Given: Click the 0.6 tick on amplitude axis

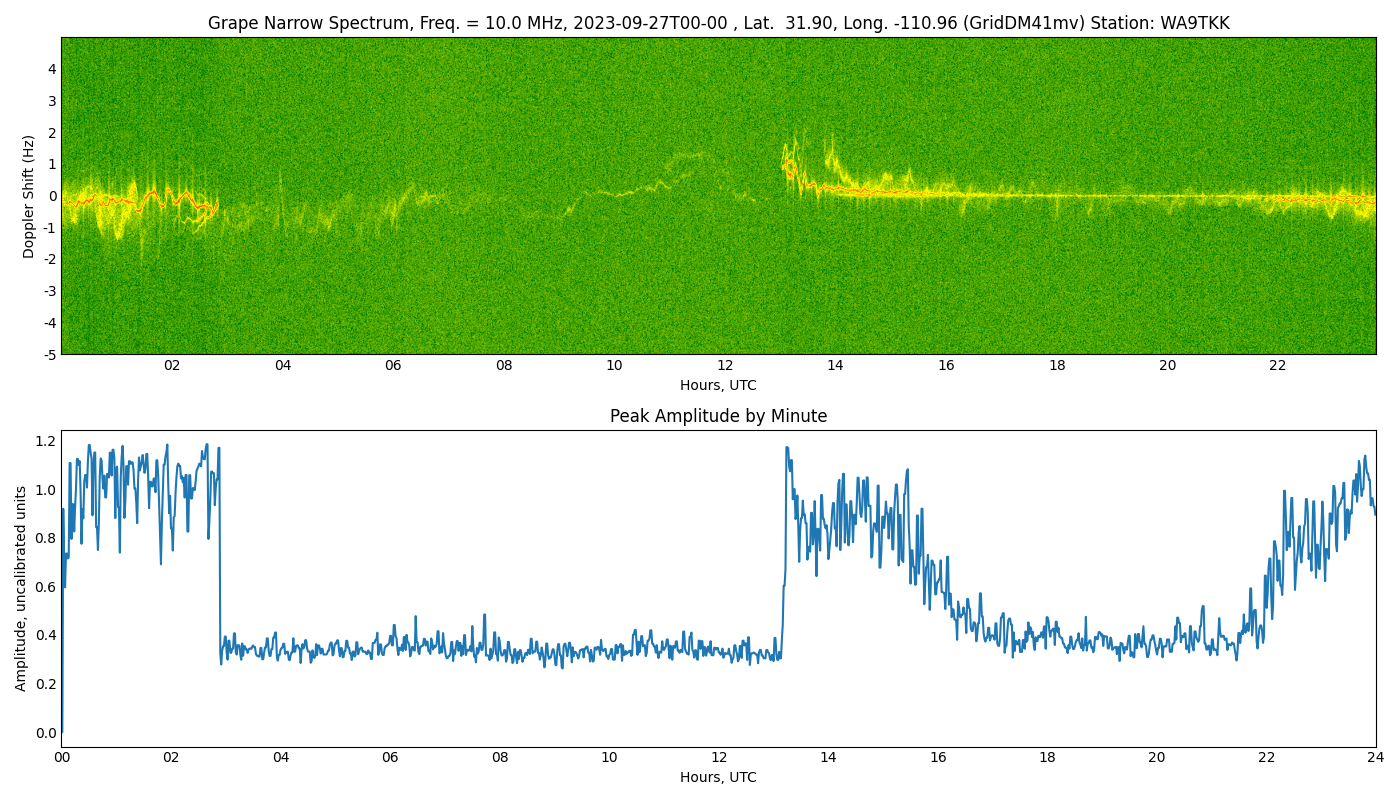Looking at the screenshot, I should pyautogui.click(x=46, y=587).
